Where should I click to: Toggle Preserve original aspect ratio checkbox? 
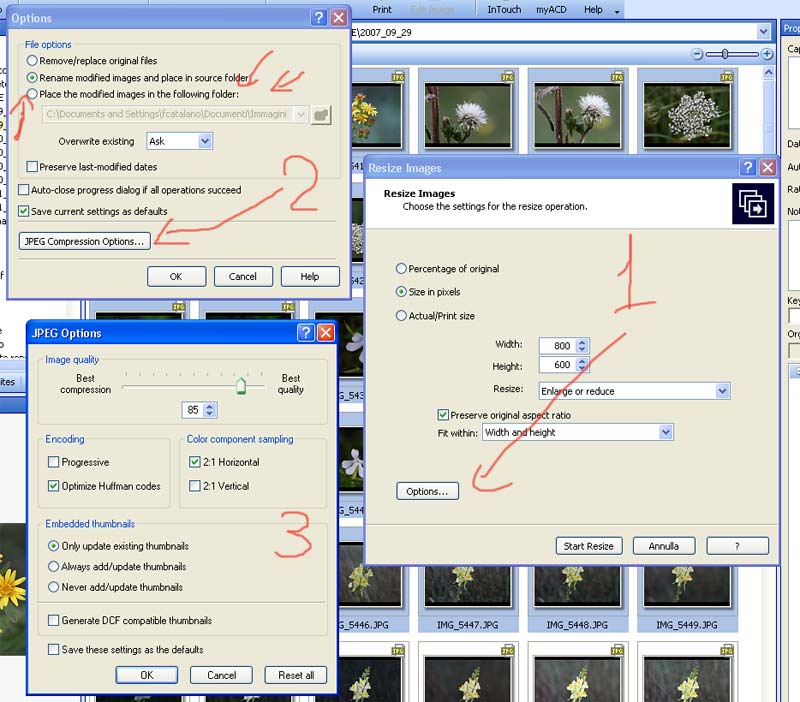coord(443,415)
